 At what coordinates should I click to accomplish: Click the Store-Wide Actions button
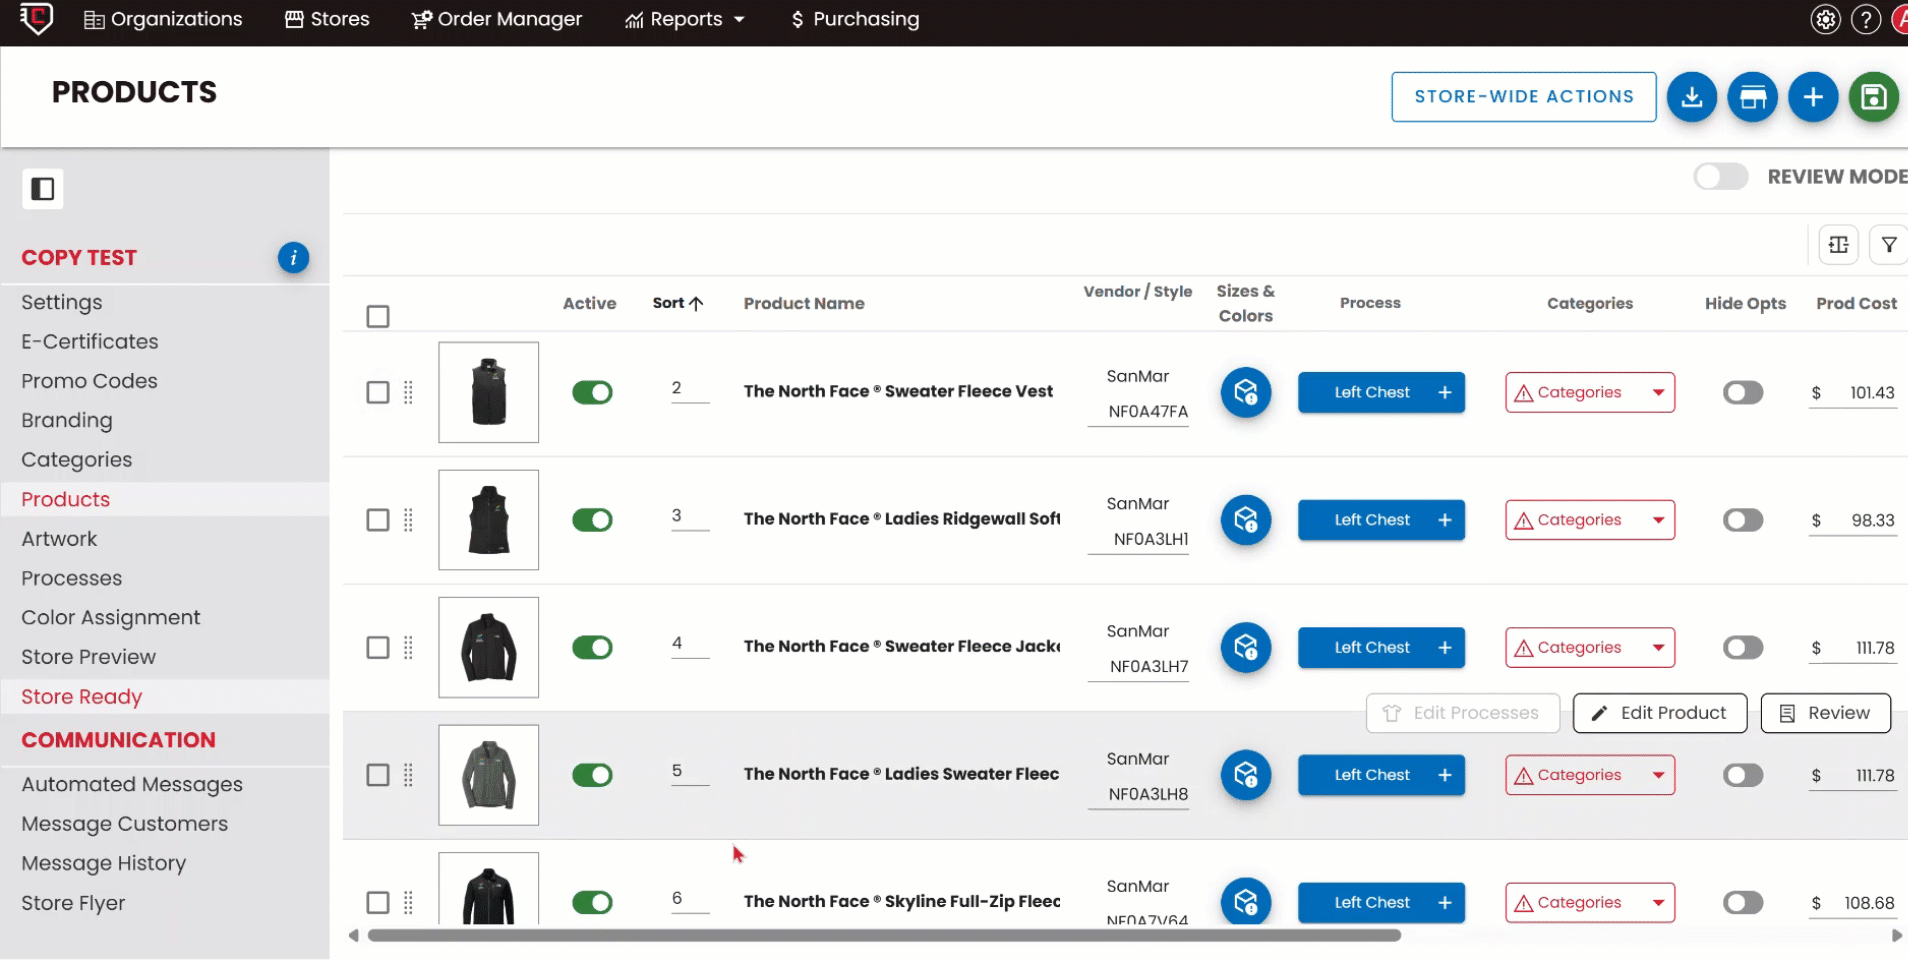pos(1523,97)
